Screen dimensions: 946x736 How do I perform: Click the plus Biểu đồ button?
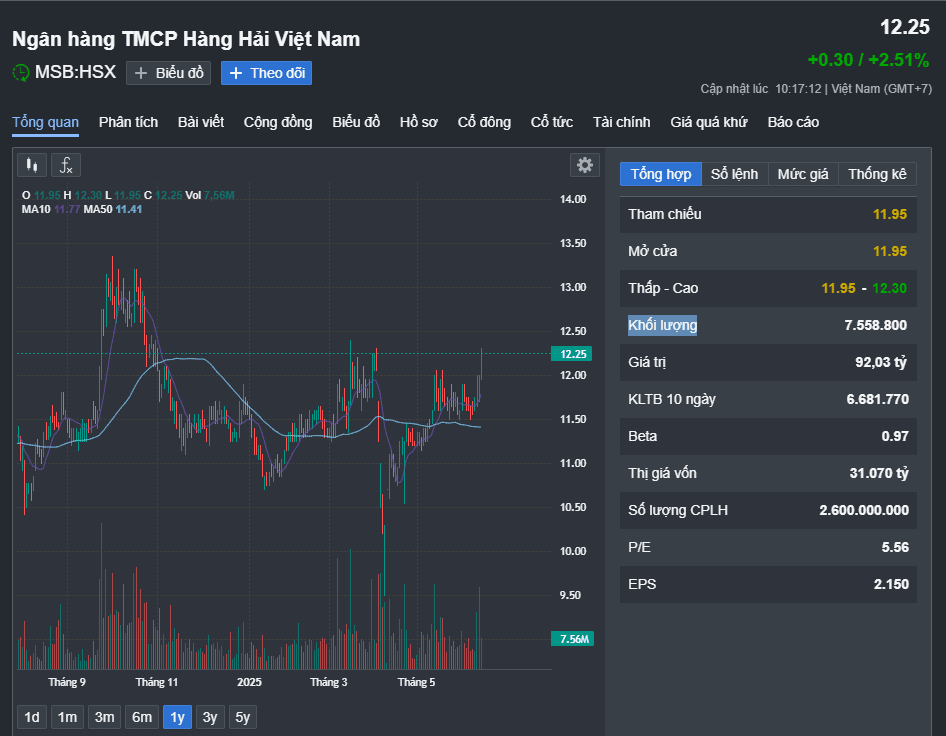click(x=168, y=73)
